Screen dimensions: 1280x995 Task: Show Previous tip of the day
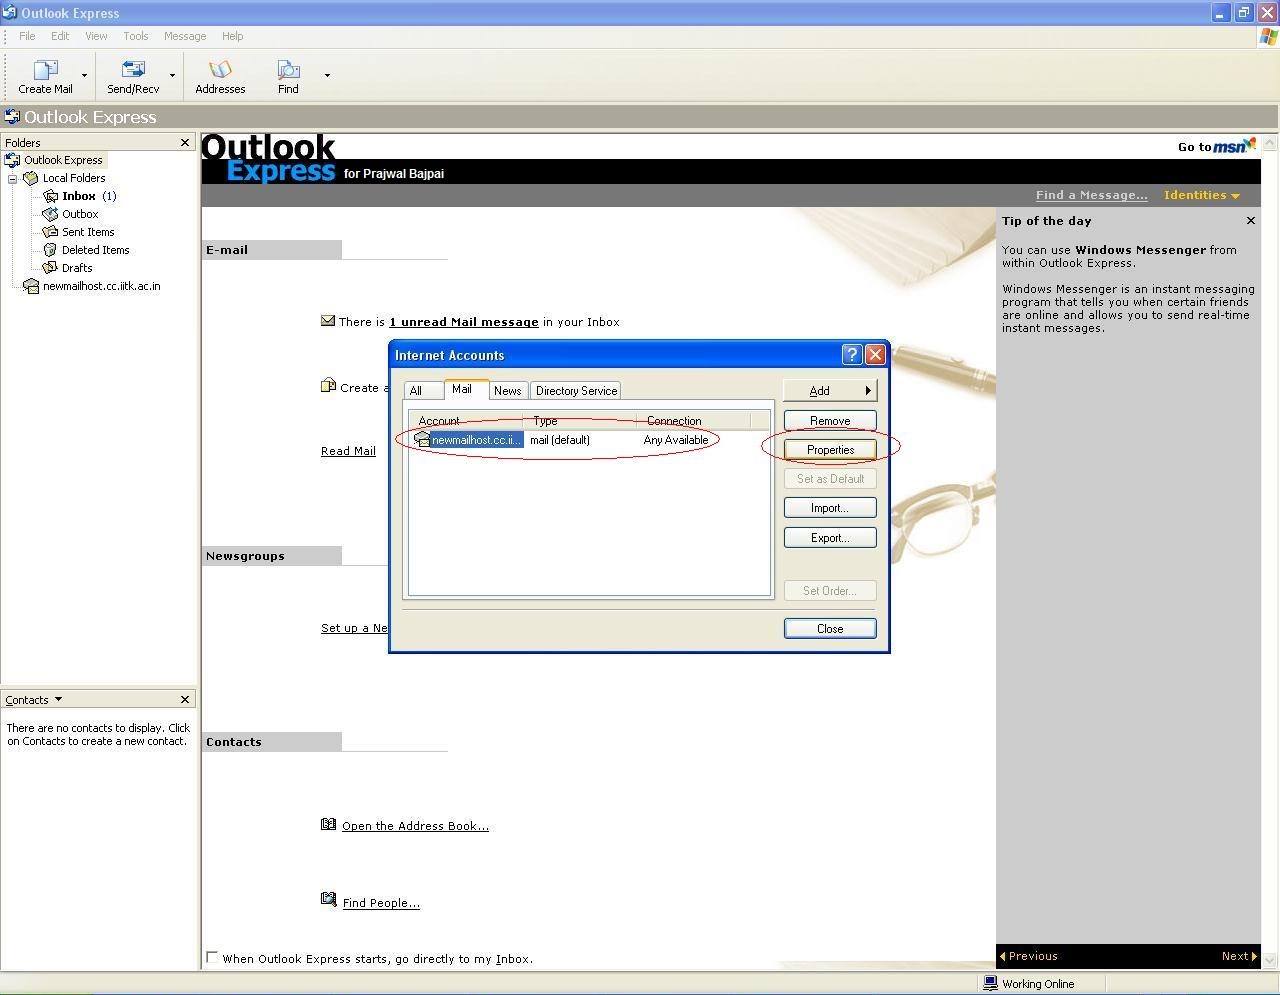(1029, 956)
